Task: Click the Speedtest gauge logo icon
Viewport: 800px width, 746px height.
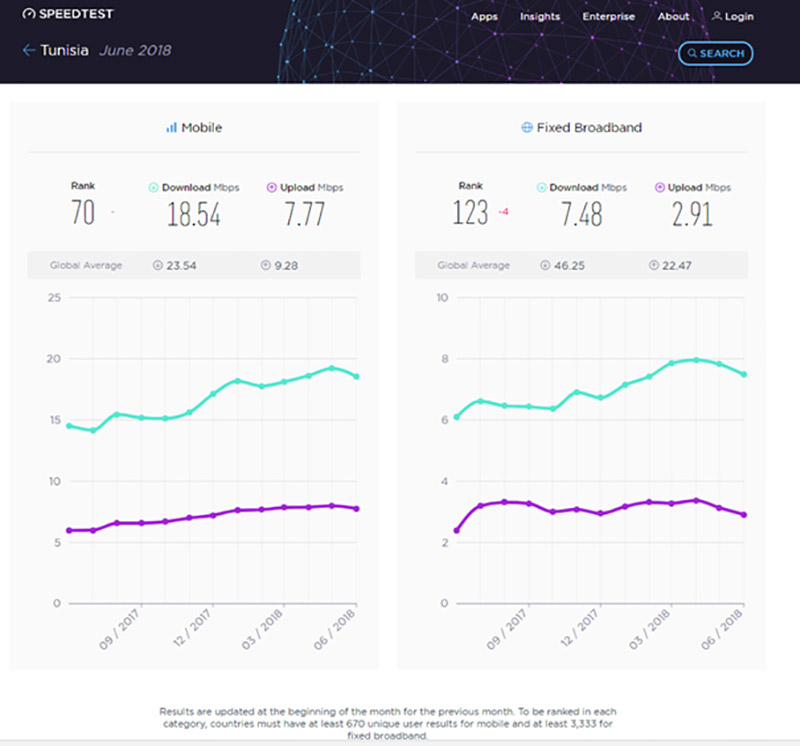Action: [29, 14]
